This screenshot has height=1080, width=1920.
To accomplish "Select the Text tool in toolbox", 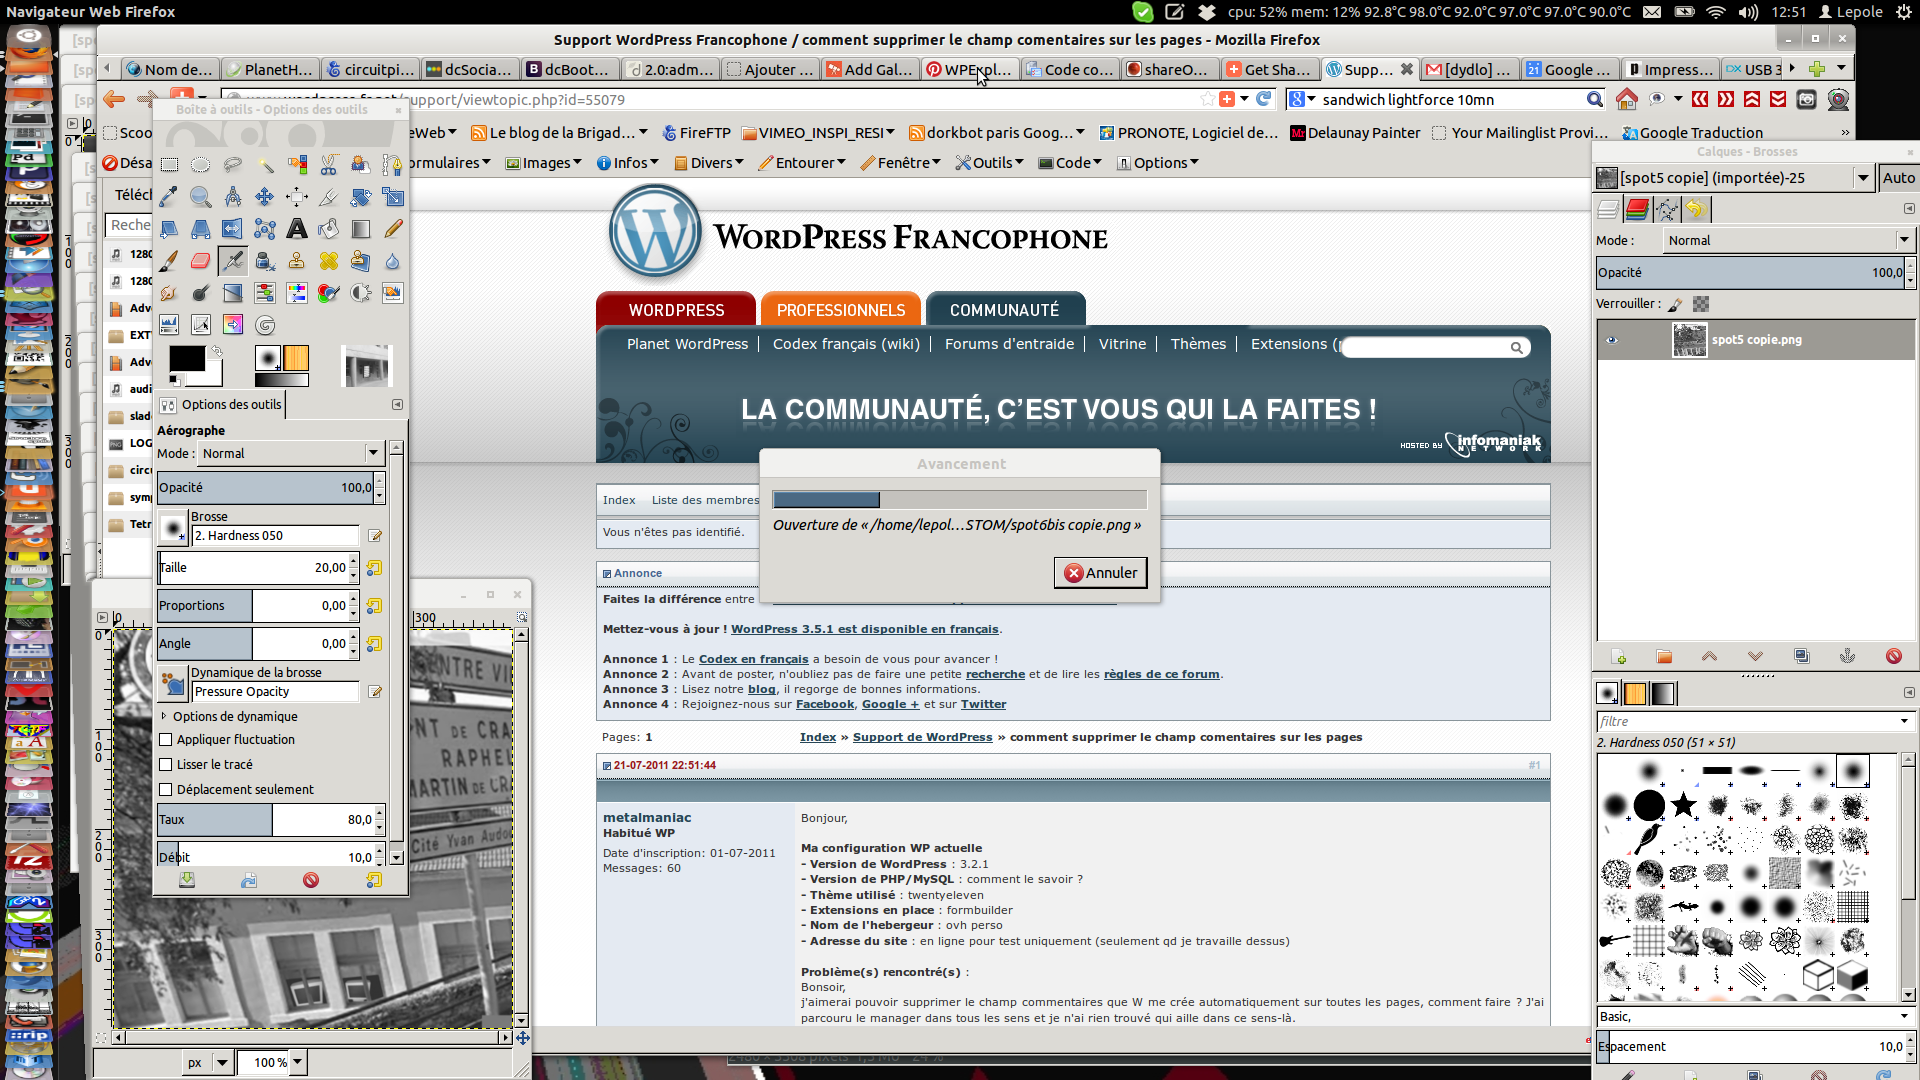I will point(297,229).
